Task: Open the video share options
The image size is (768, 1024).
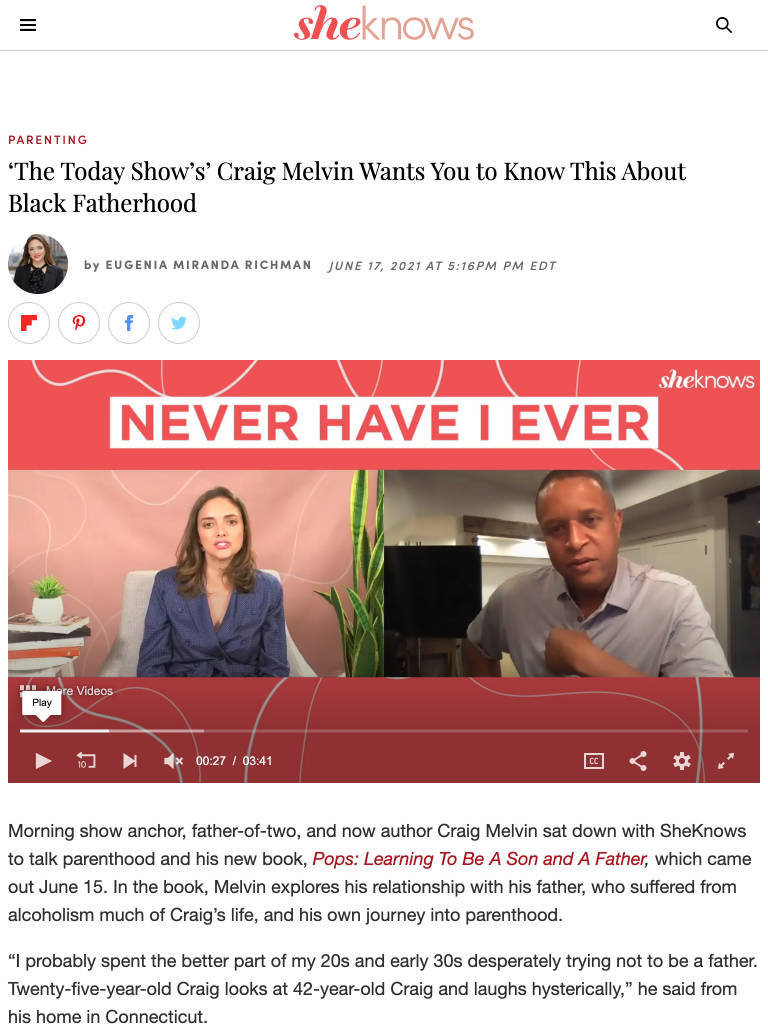Action: pyautogui.click(x=638, y=761)
